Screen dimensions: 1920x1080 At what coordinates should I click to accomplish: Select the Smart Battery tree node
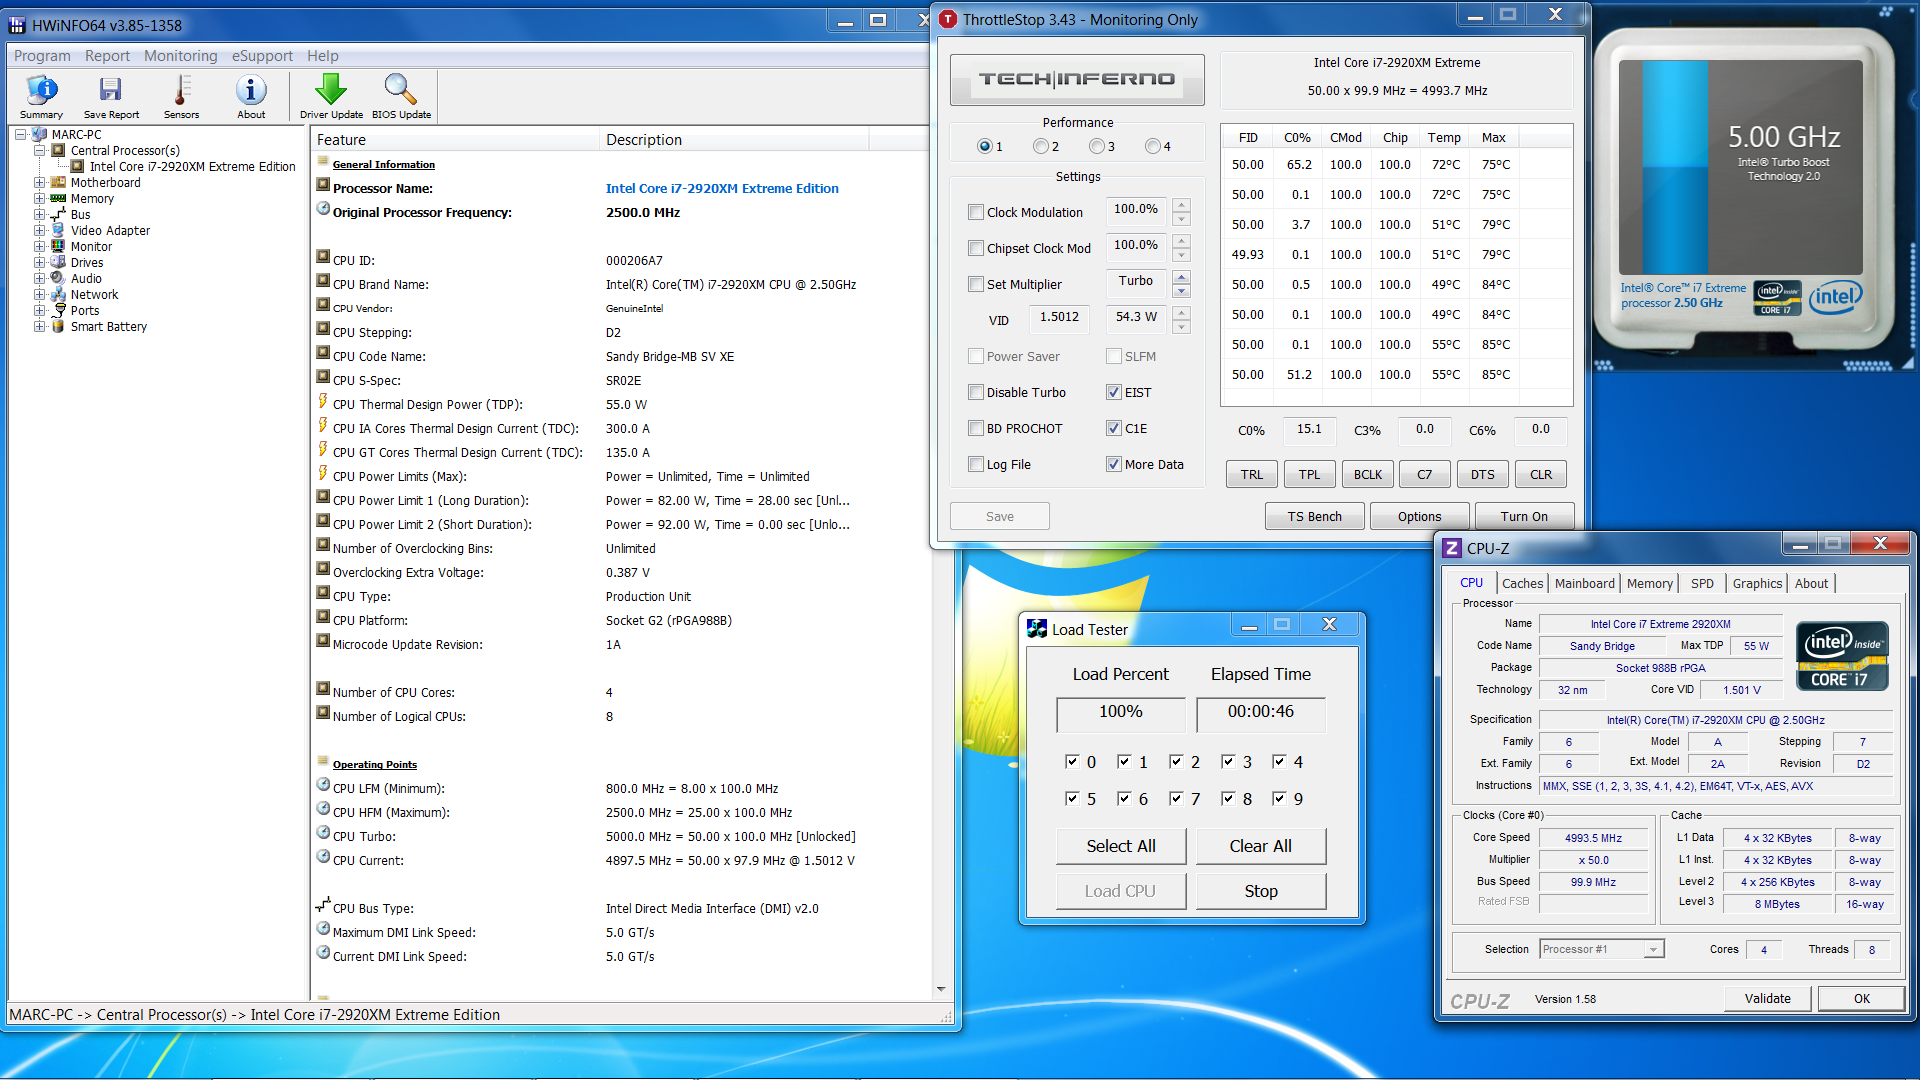pos(108,326)
